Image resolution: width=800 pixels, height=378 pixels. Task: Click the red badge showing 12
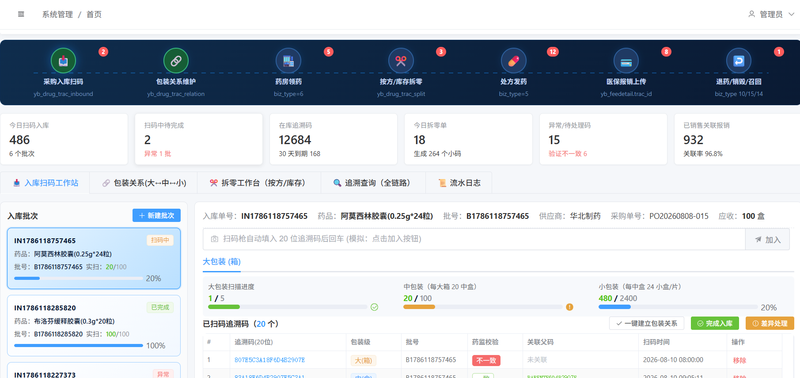(x=553, y=52)
